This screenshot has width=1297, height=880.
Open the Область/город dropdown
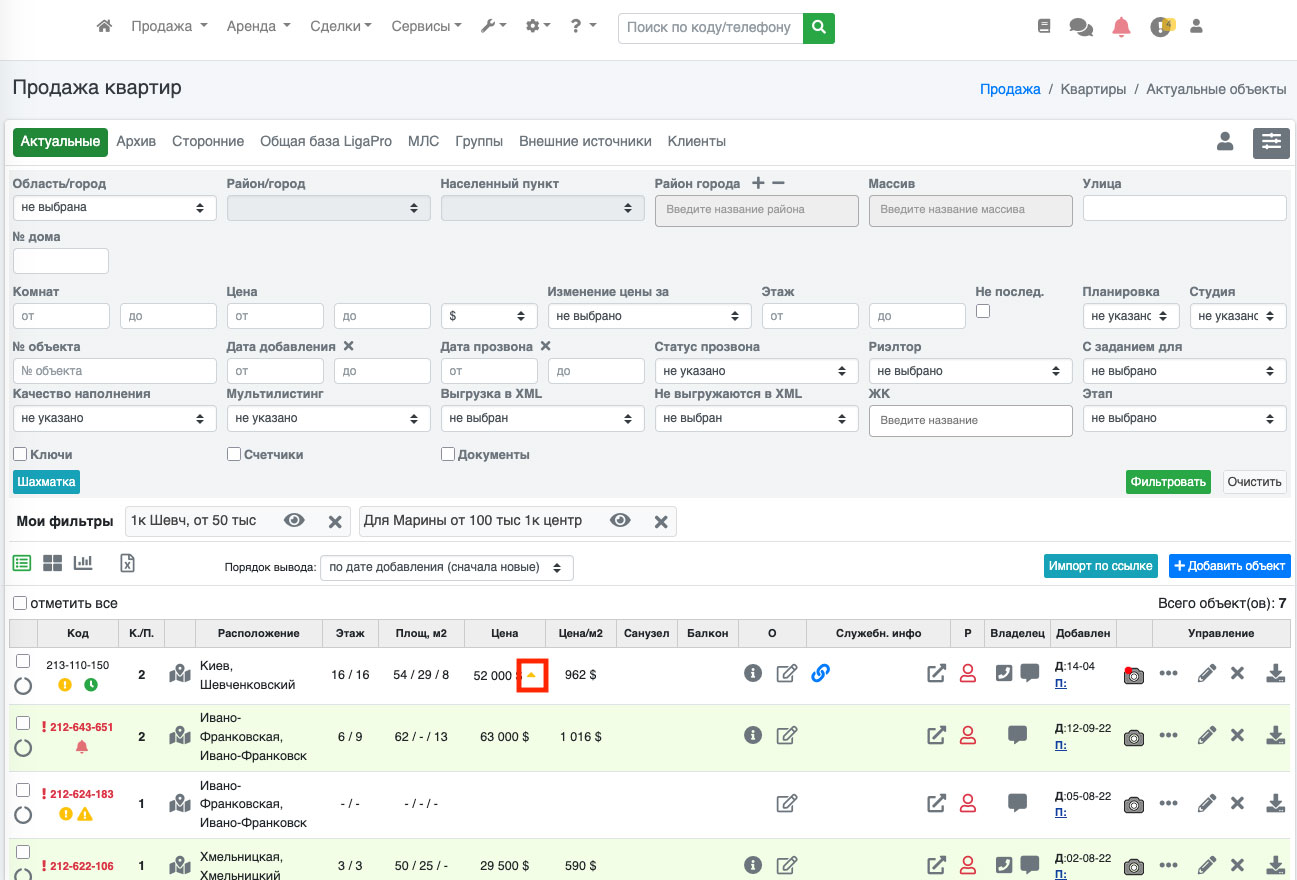tap(114, 208)
